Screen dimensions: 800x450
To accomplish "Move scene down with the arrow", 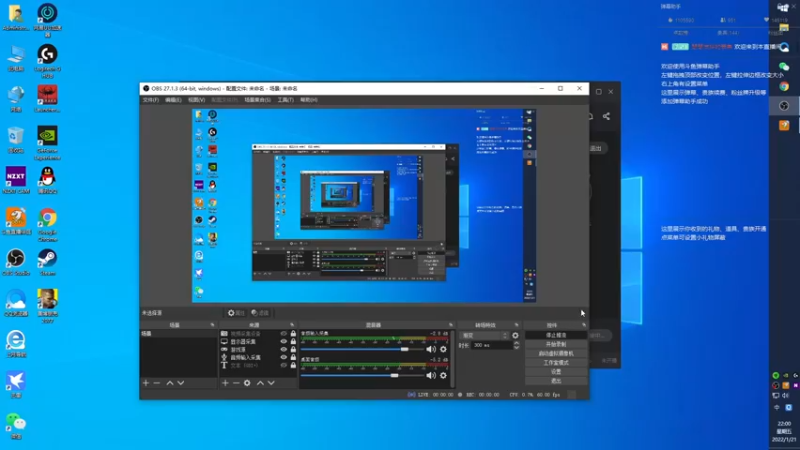I will [181, 383].
